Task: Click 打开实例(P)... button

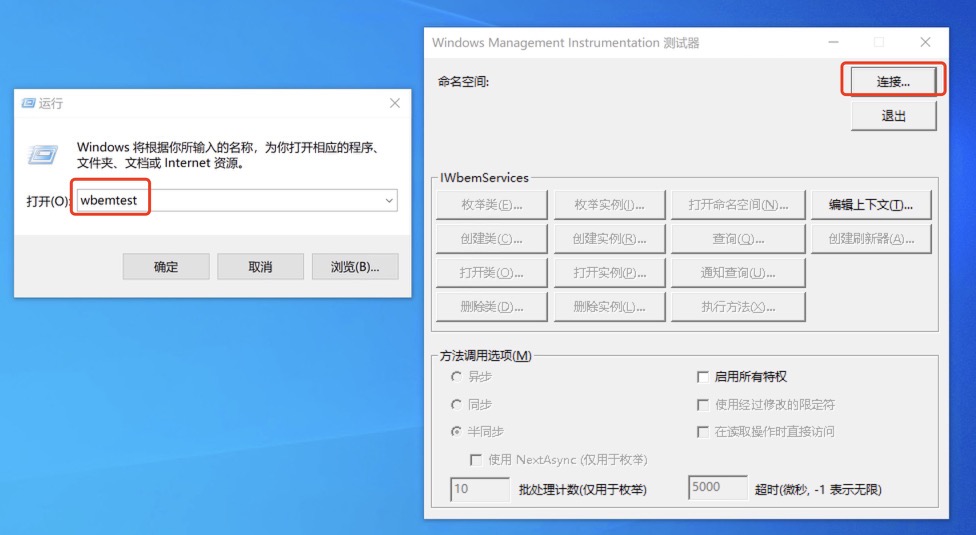Action: pyautogui.click(x=609, y=272)
